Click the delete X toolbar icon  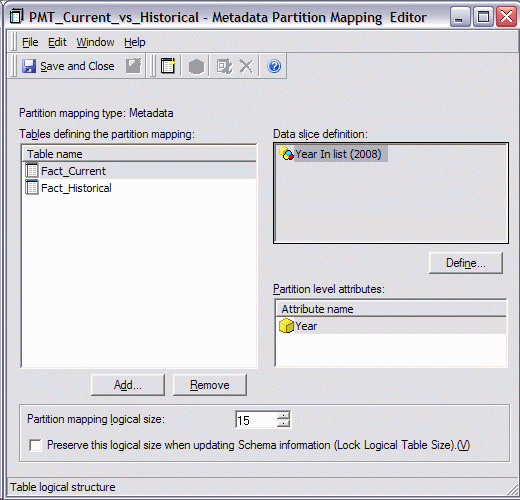tap(246, 66)
